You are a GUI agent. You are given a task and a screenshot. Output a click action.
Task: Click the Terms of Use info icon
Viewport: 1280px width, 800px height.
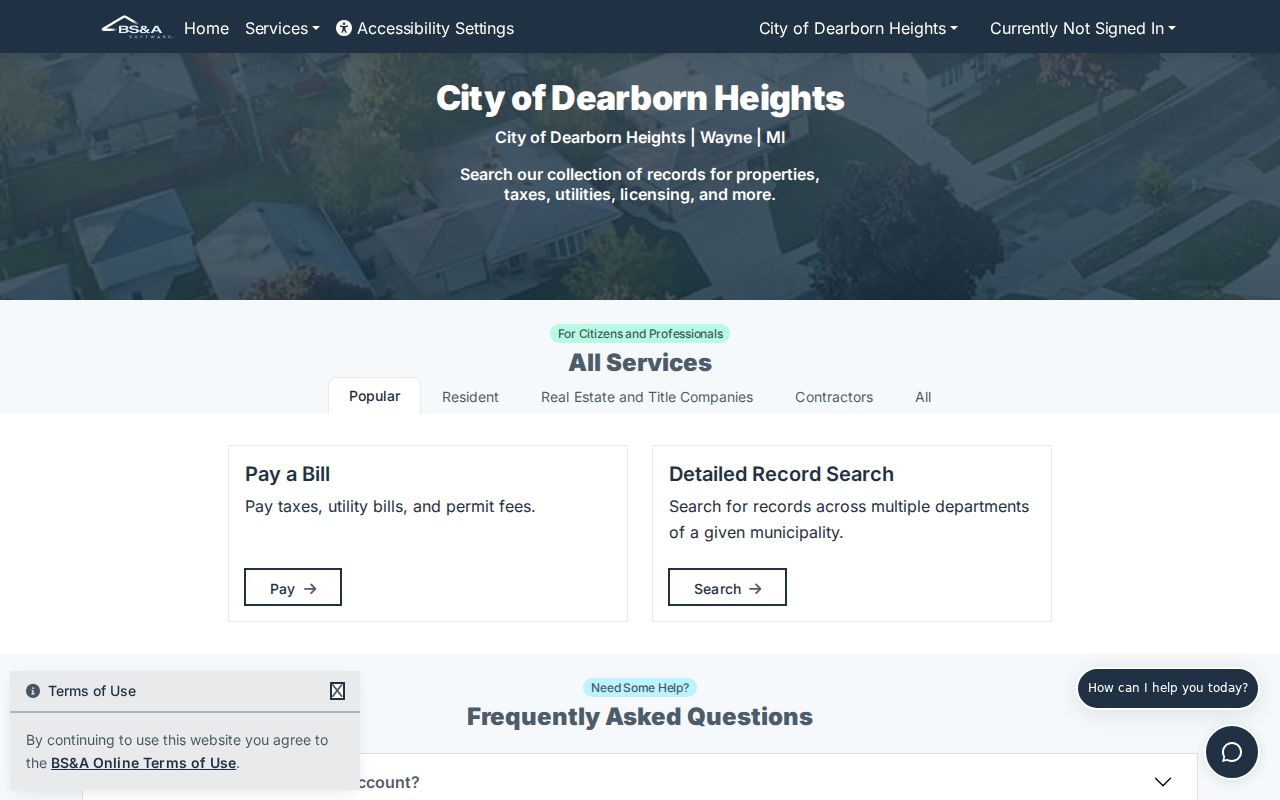[x=33, y=691]
